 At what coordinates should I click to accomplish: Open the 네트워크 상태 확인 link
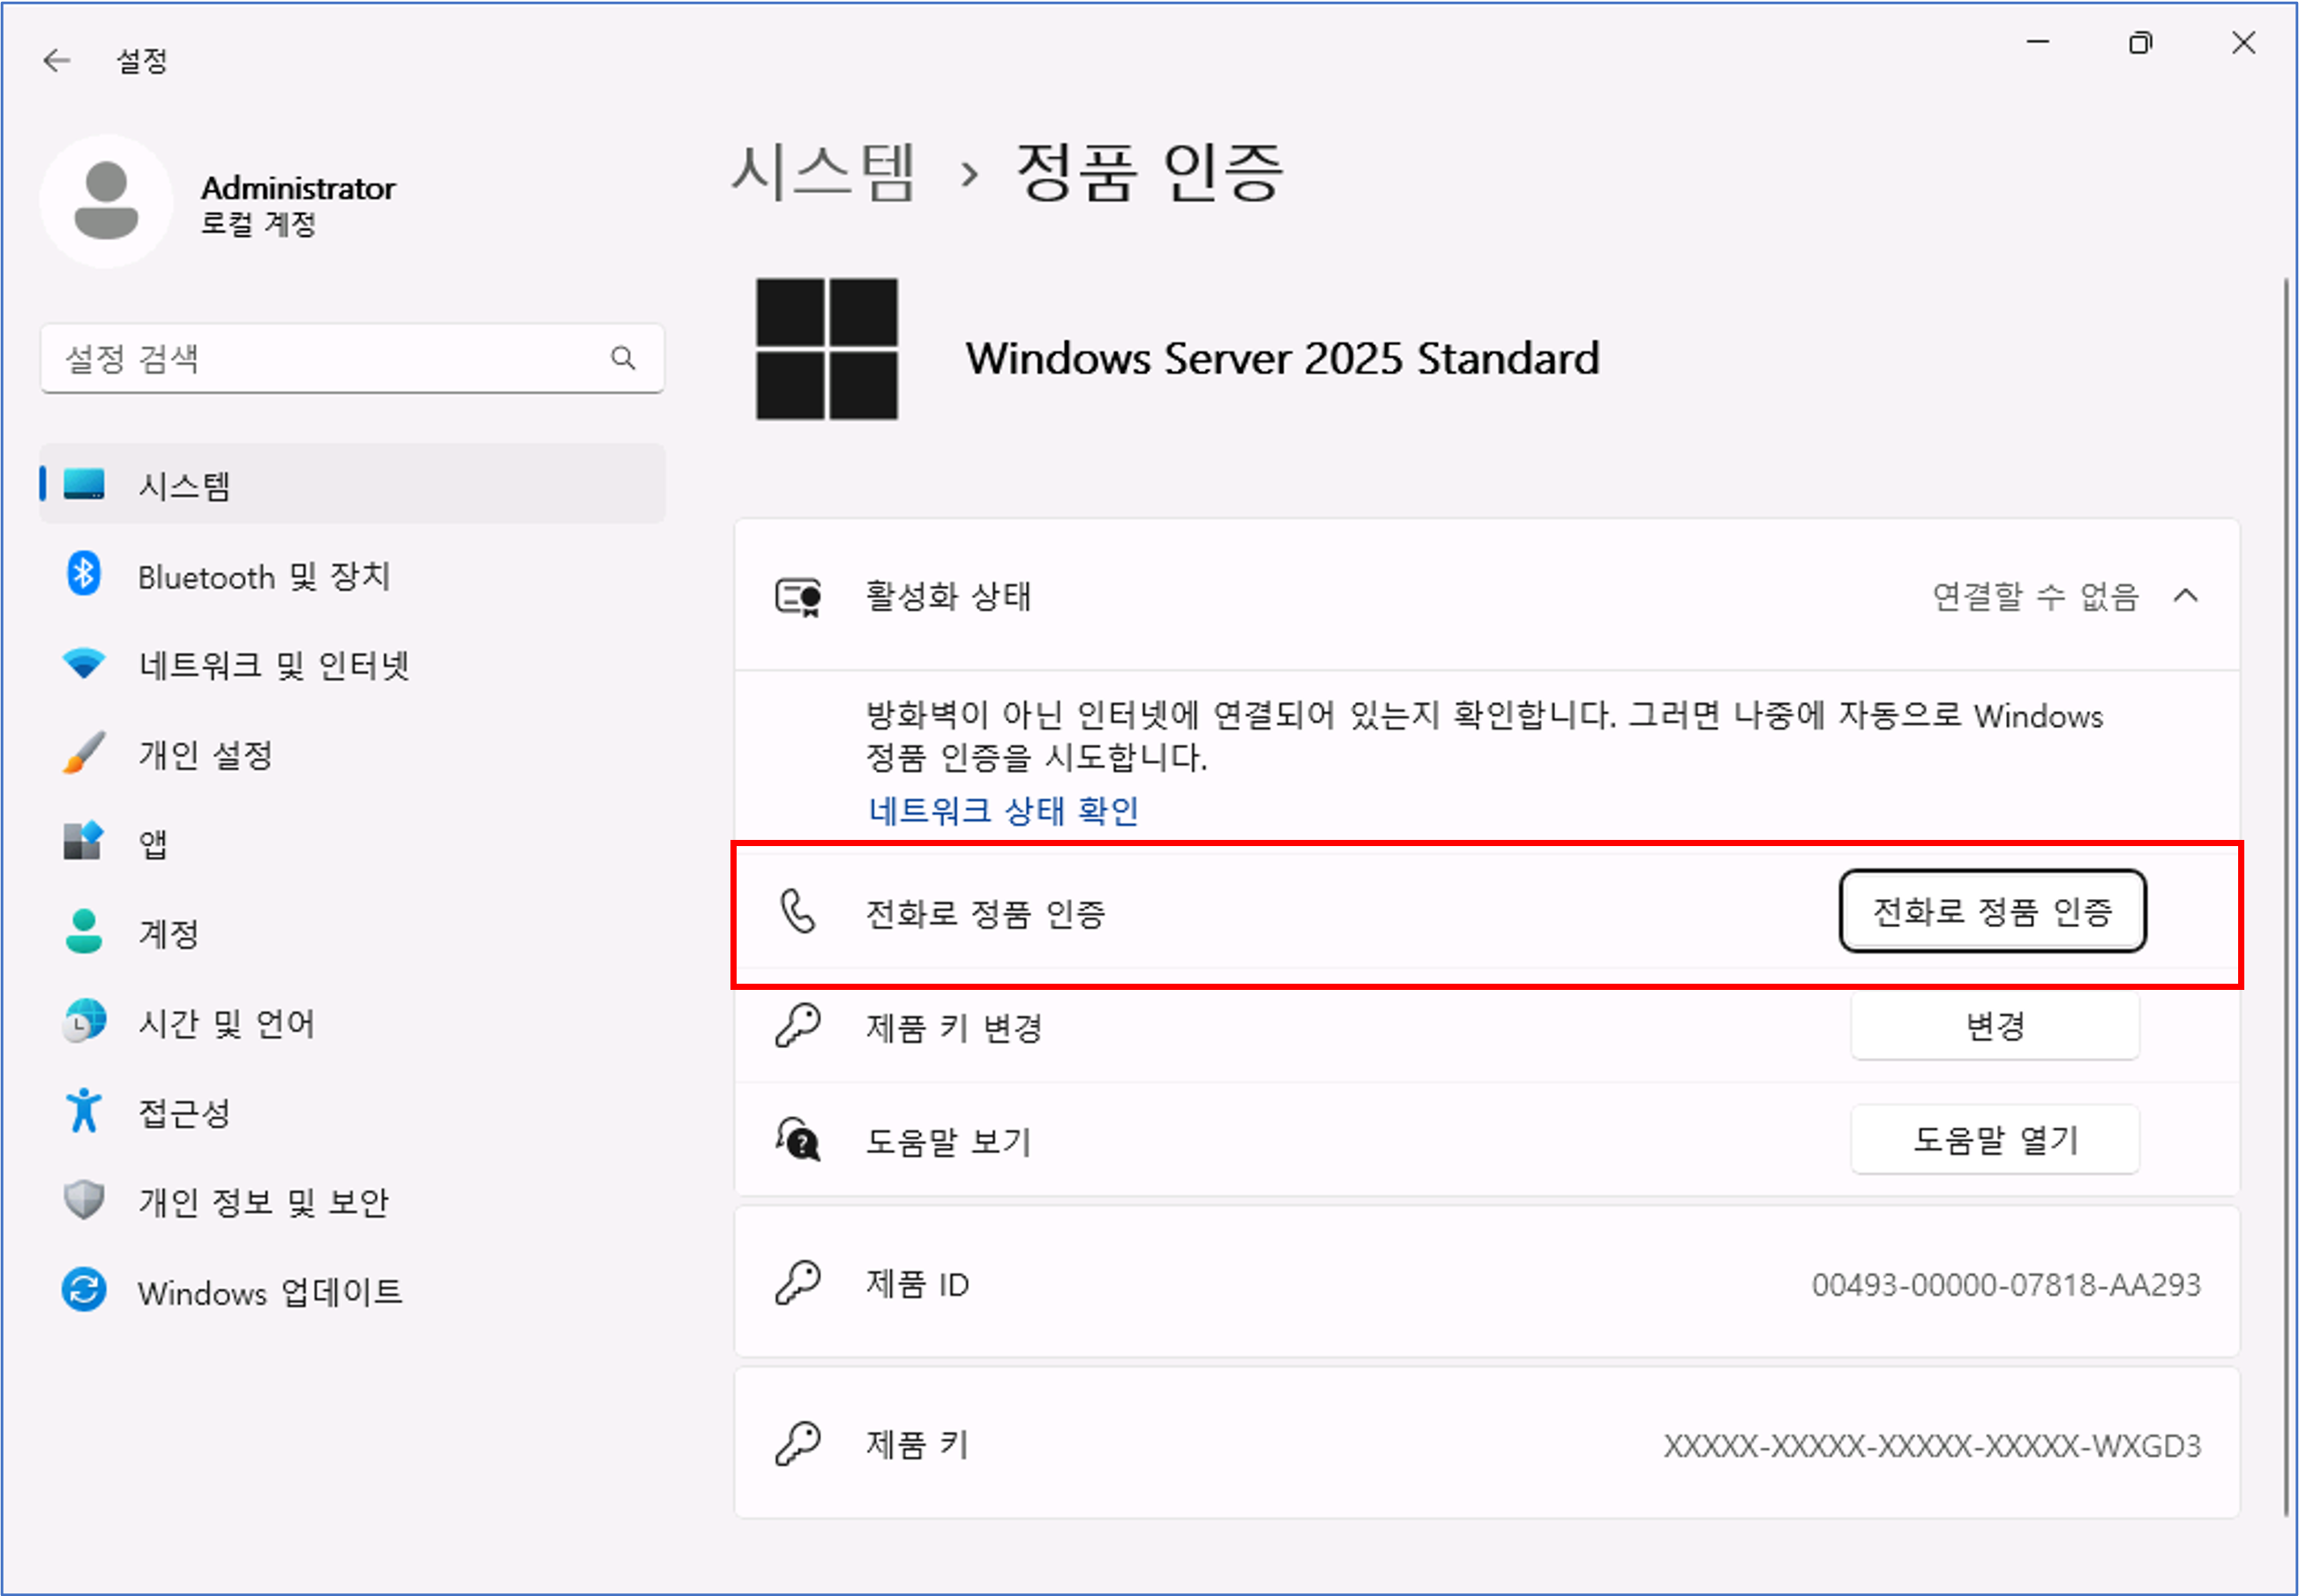1003,810
